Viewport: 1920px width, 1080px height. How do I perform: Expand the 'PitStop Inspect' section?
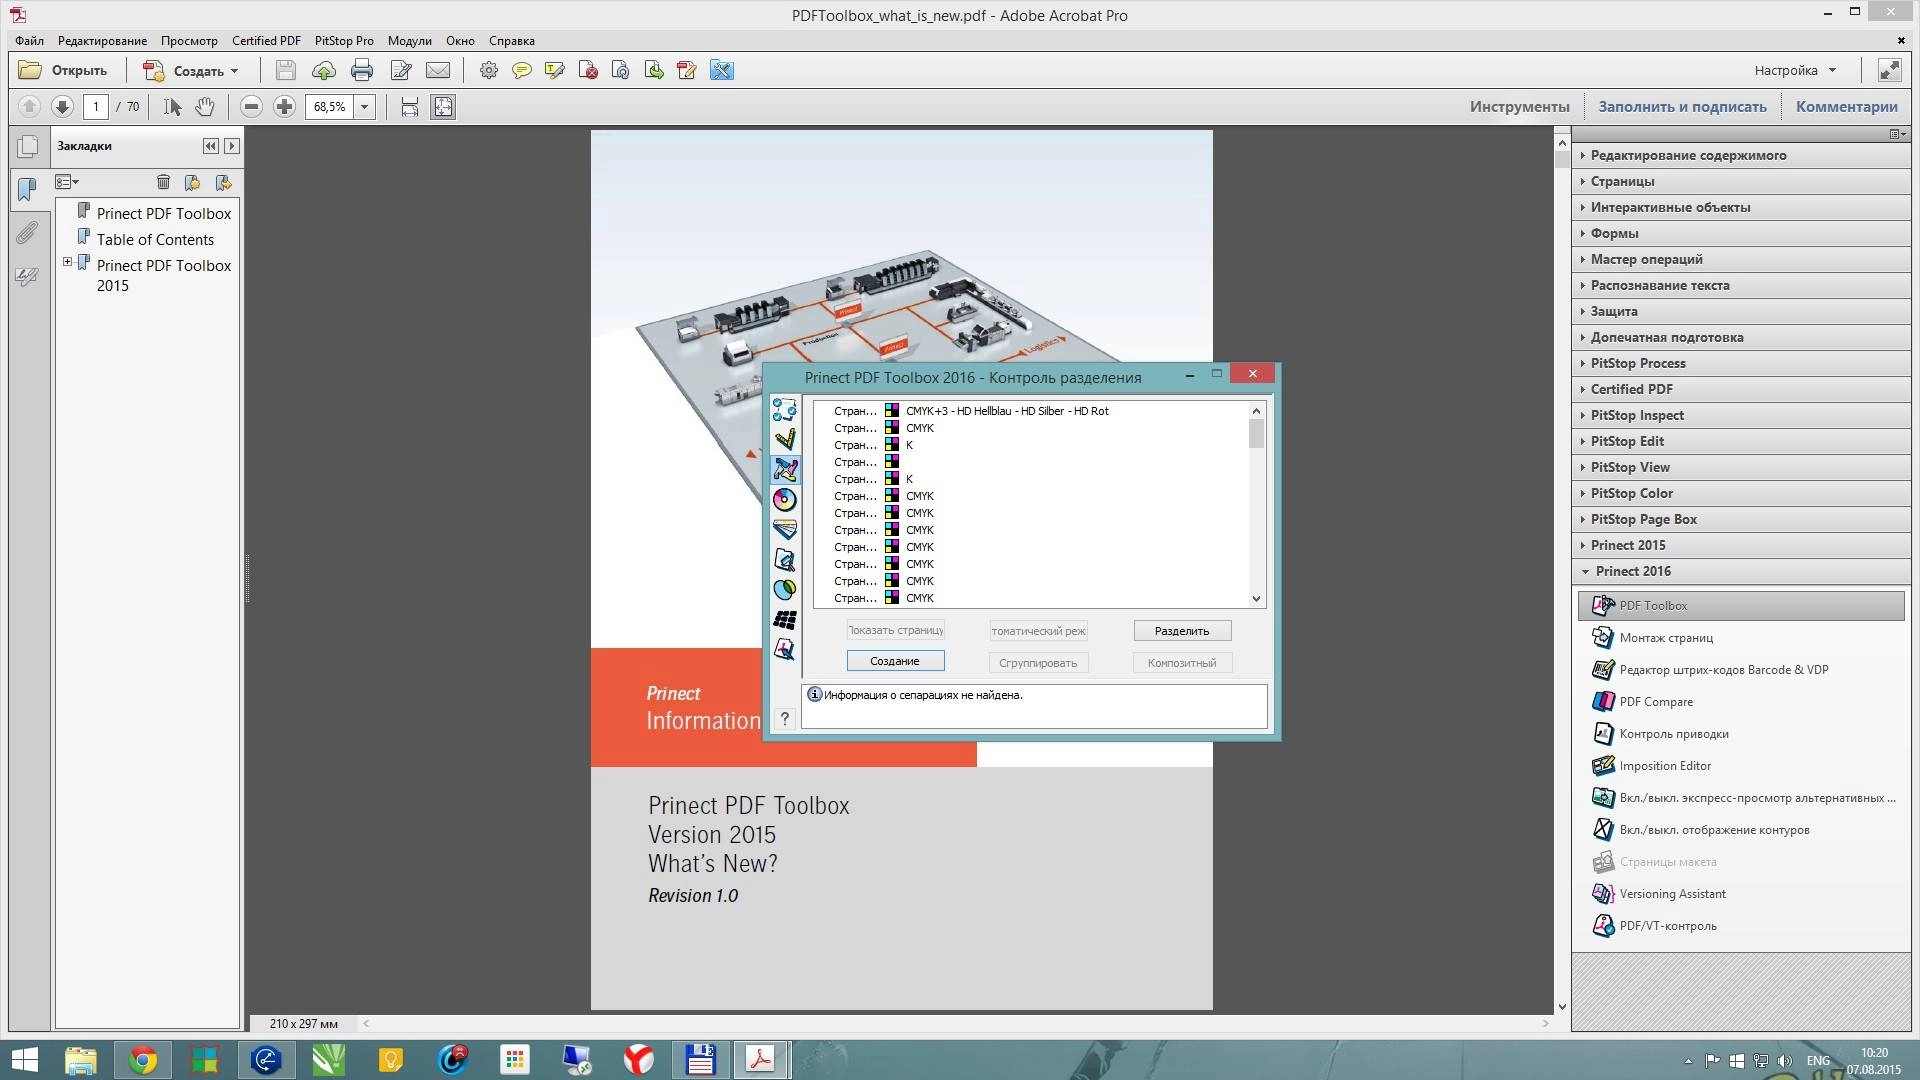point(1741,415)
